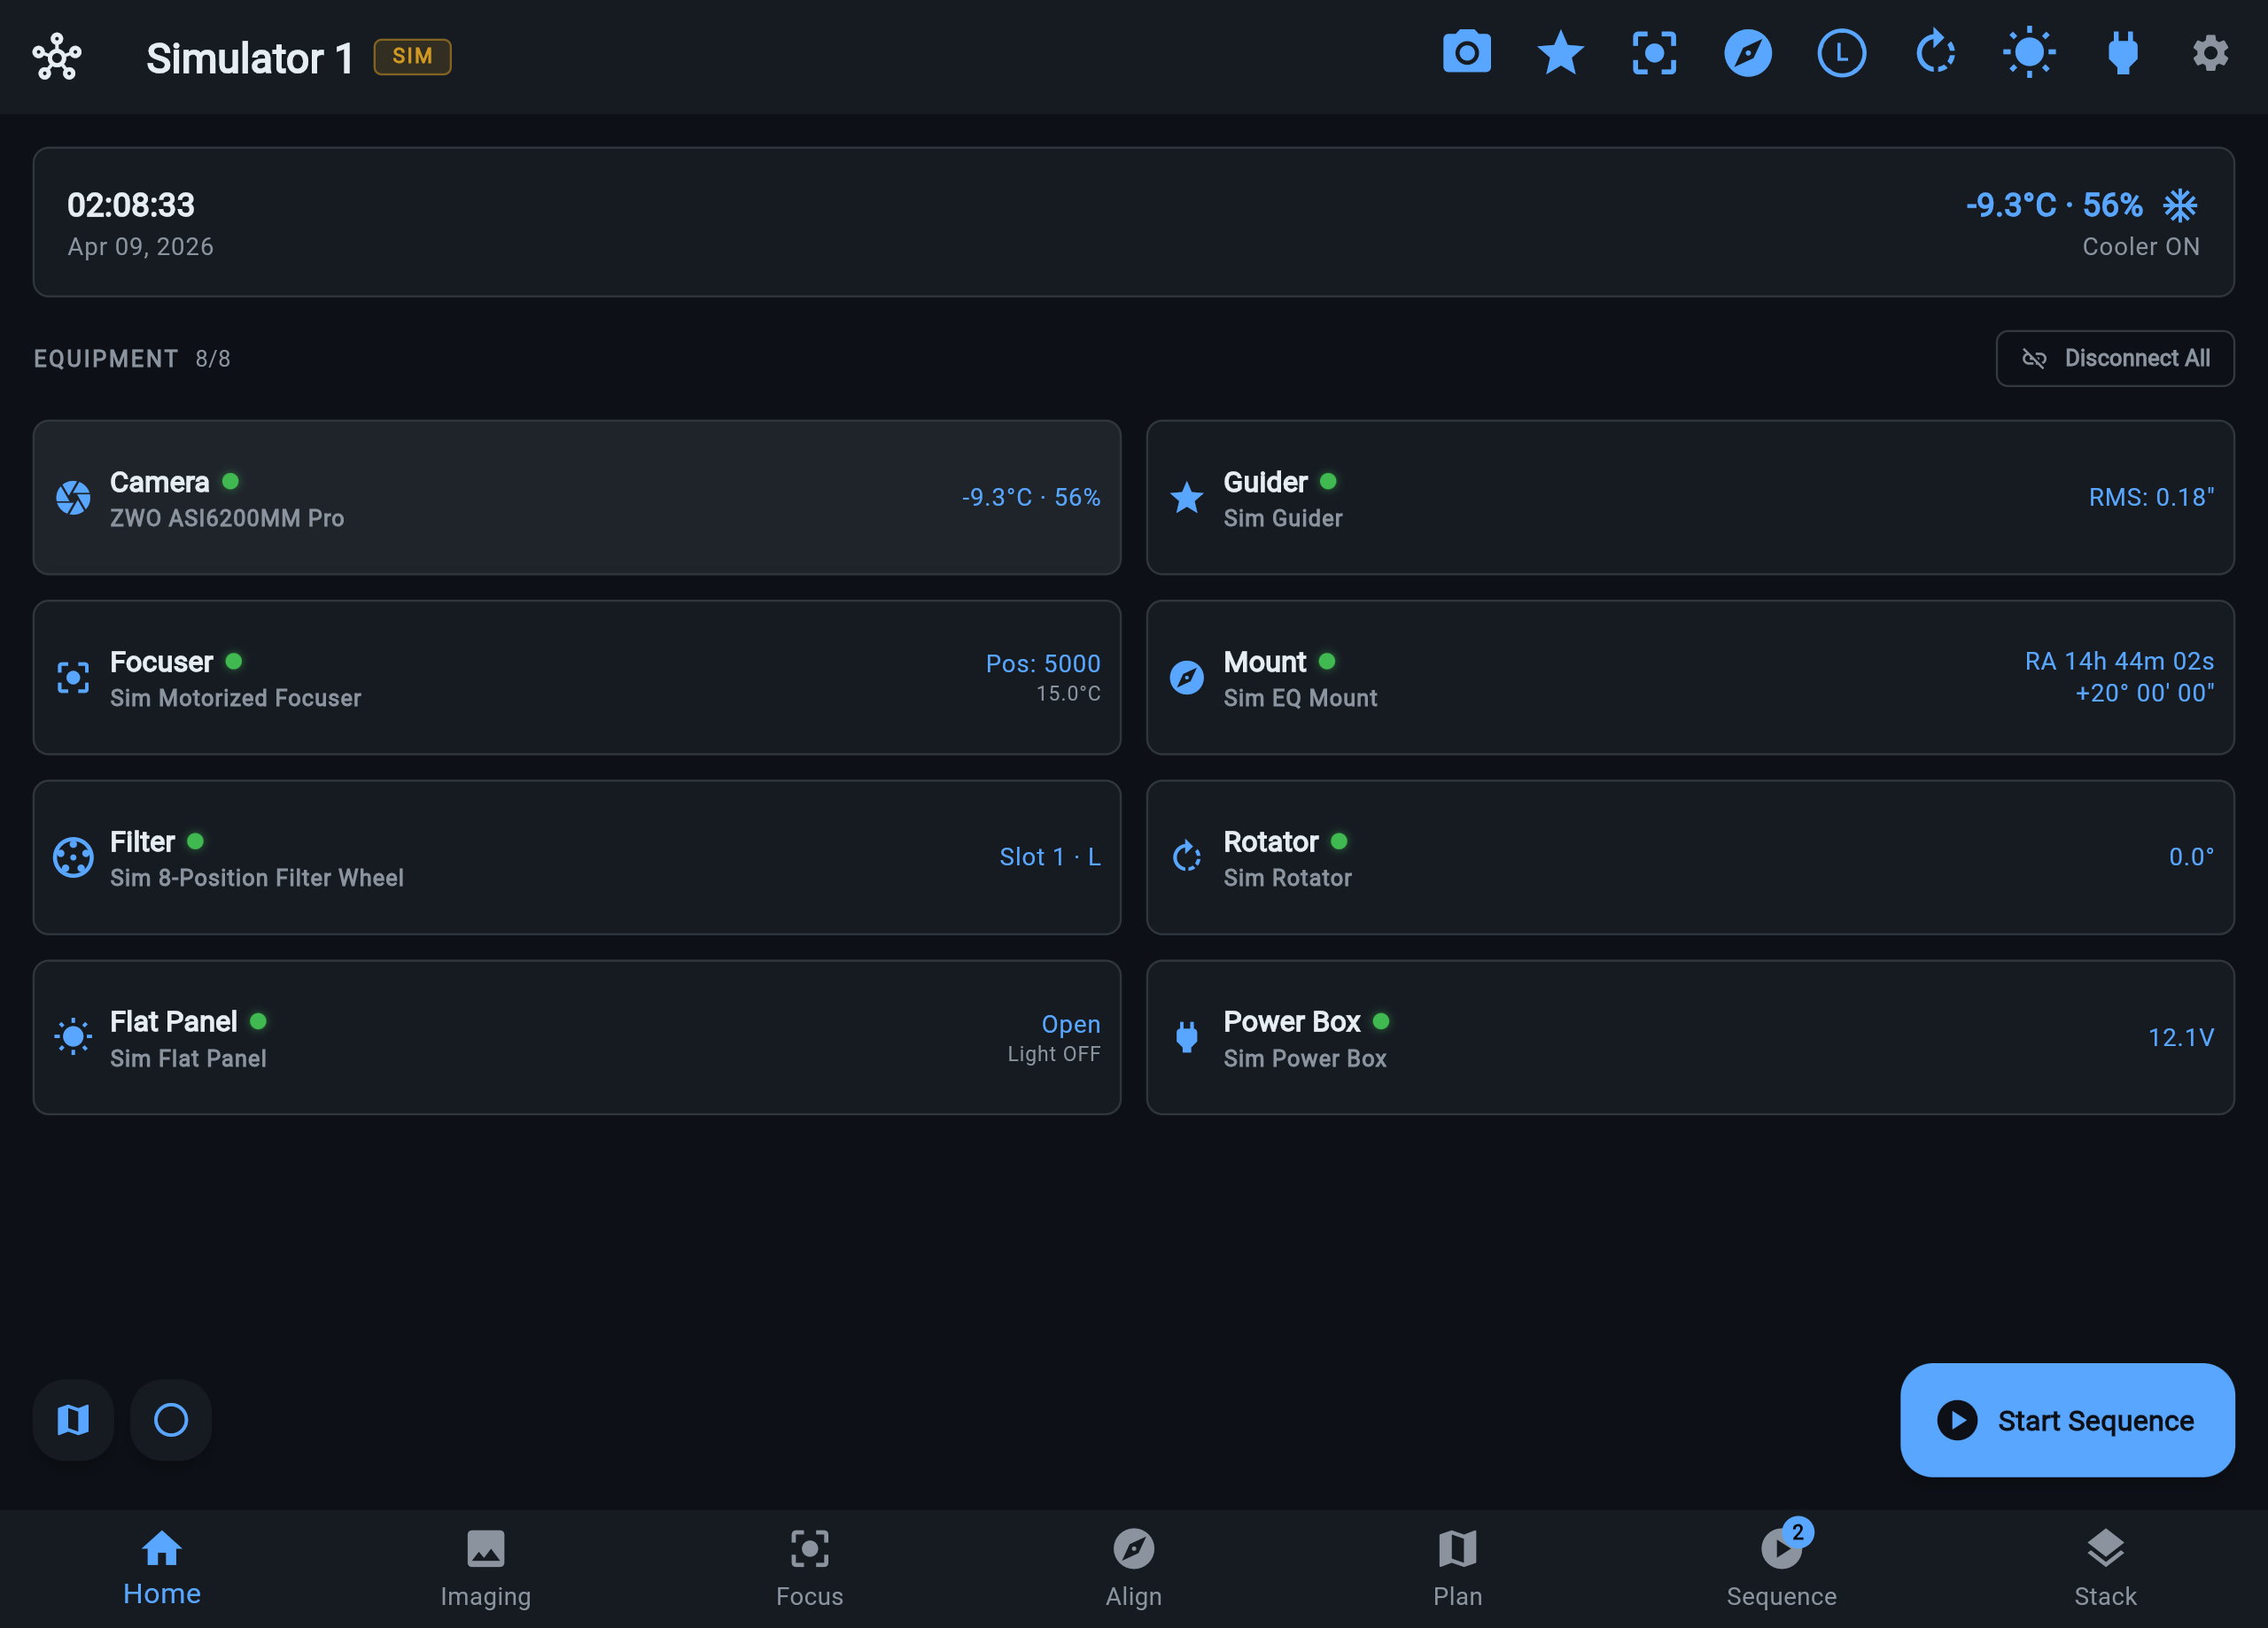Click guider RMS: 0.18" value
This screenshot has width=2268, height=1628.
click(2151, 497)
